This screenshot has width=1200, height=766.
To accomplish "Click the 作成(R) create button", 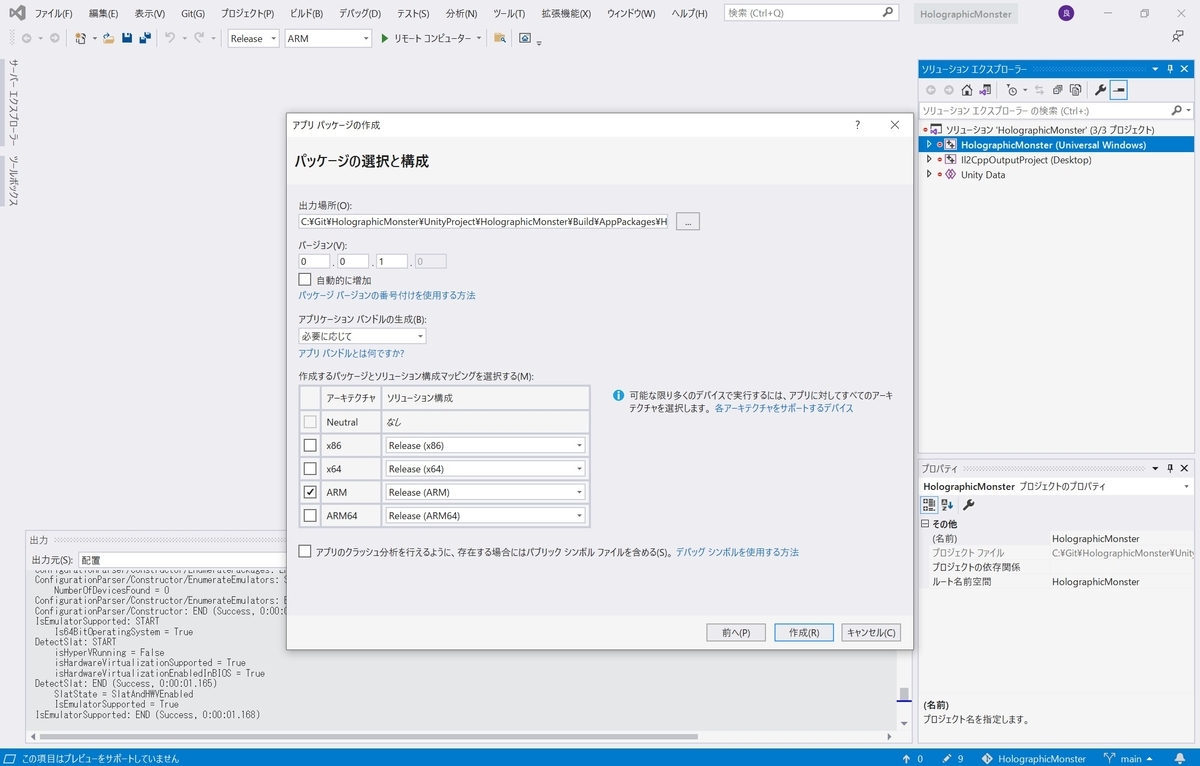I will [x=804, y=632].
